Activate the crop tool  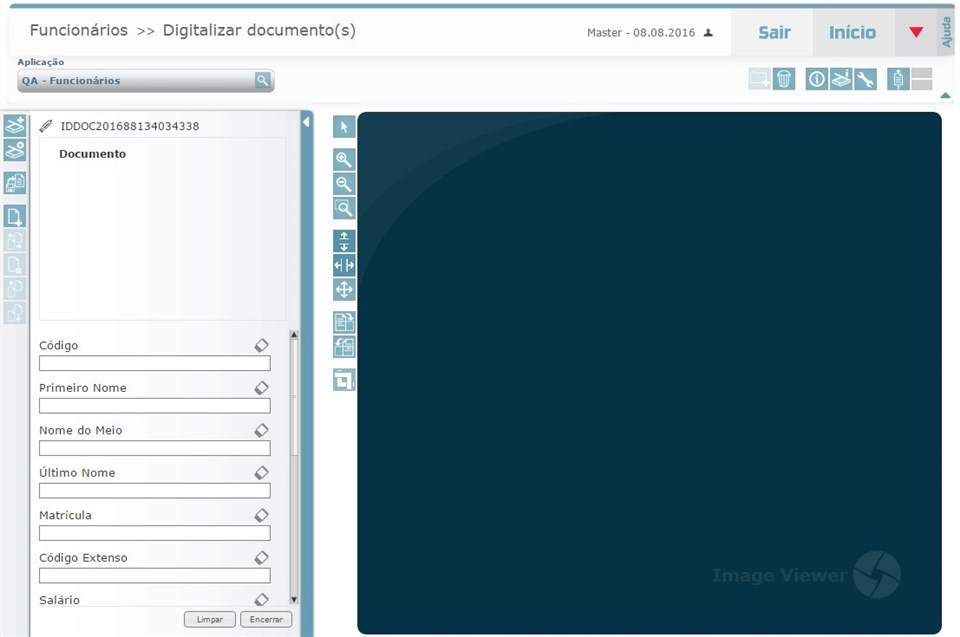click(x=343, y=379)
